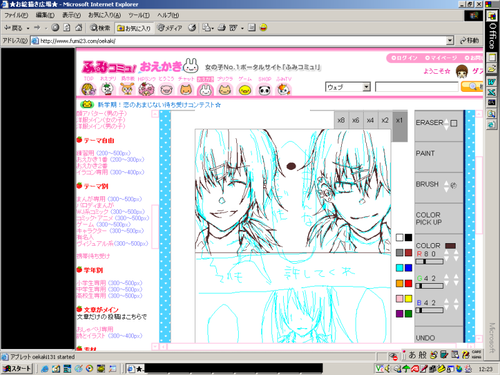Click the Discuss icon in IE toolbar
This screenshot has height=375, width=500.
tap(252, 28)
